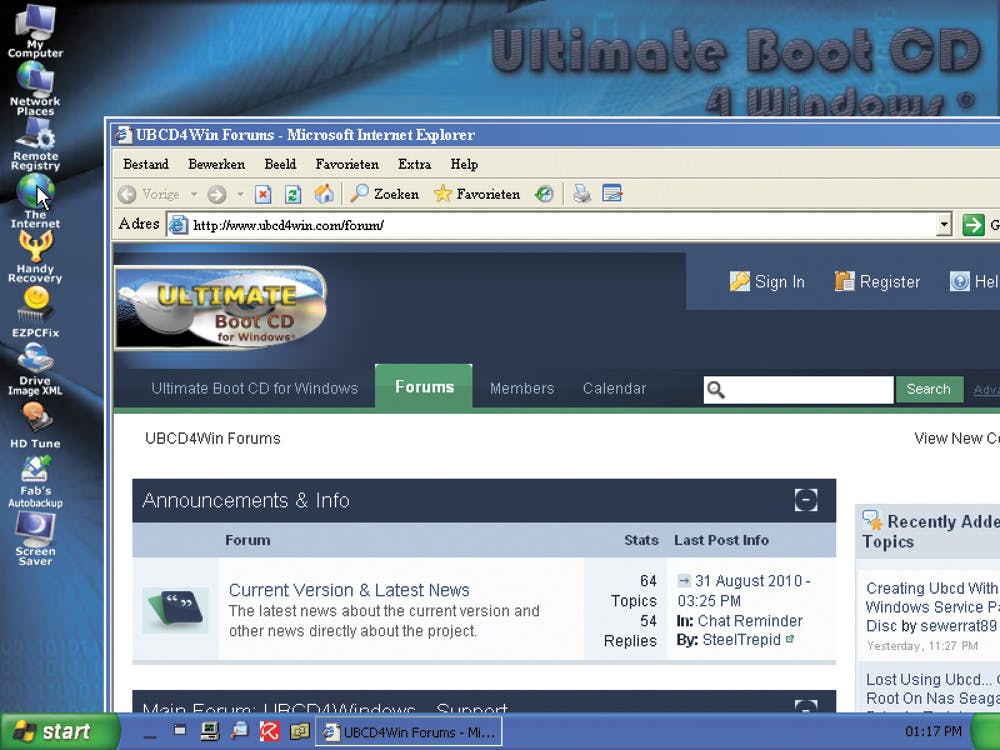
Task: Refresh the page with green arrows icon
Action: click(x=293, y=195)
